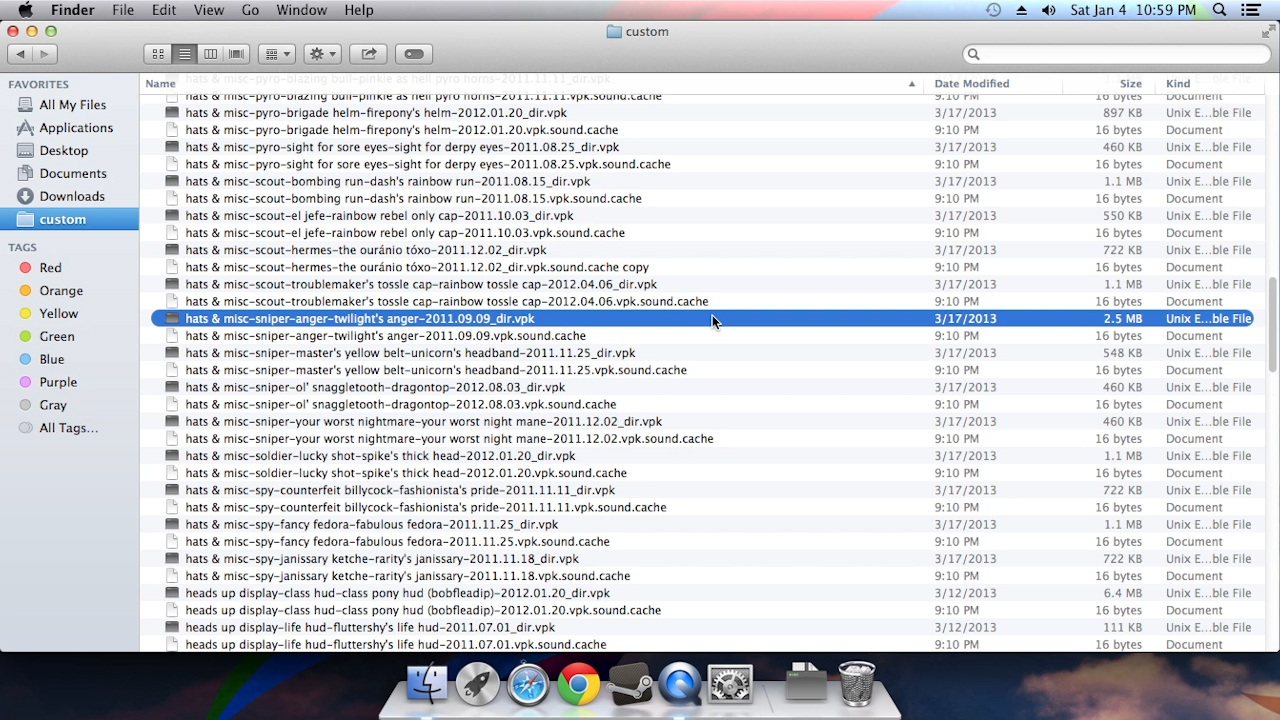Filter by the Green tag
This screenshot has height=720, width=1280.
tap(56, 337)
